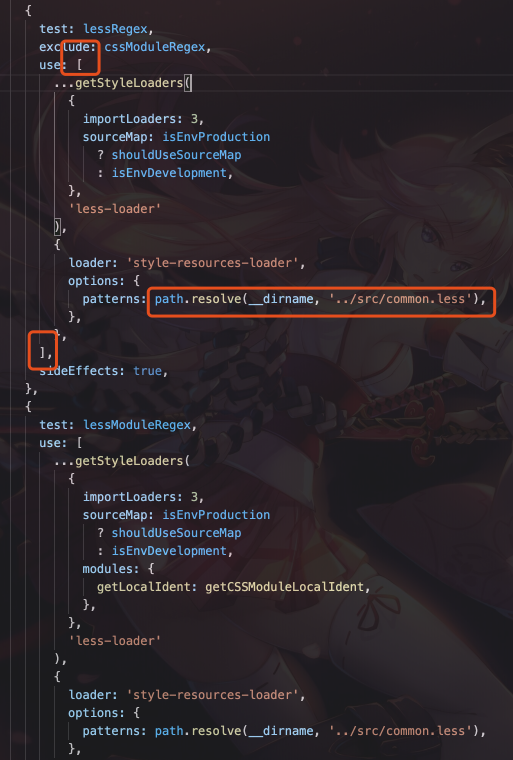Click isEnvProduction in the first sourceMap line

click(216, 137)
